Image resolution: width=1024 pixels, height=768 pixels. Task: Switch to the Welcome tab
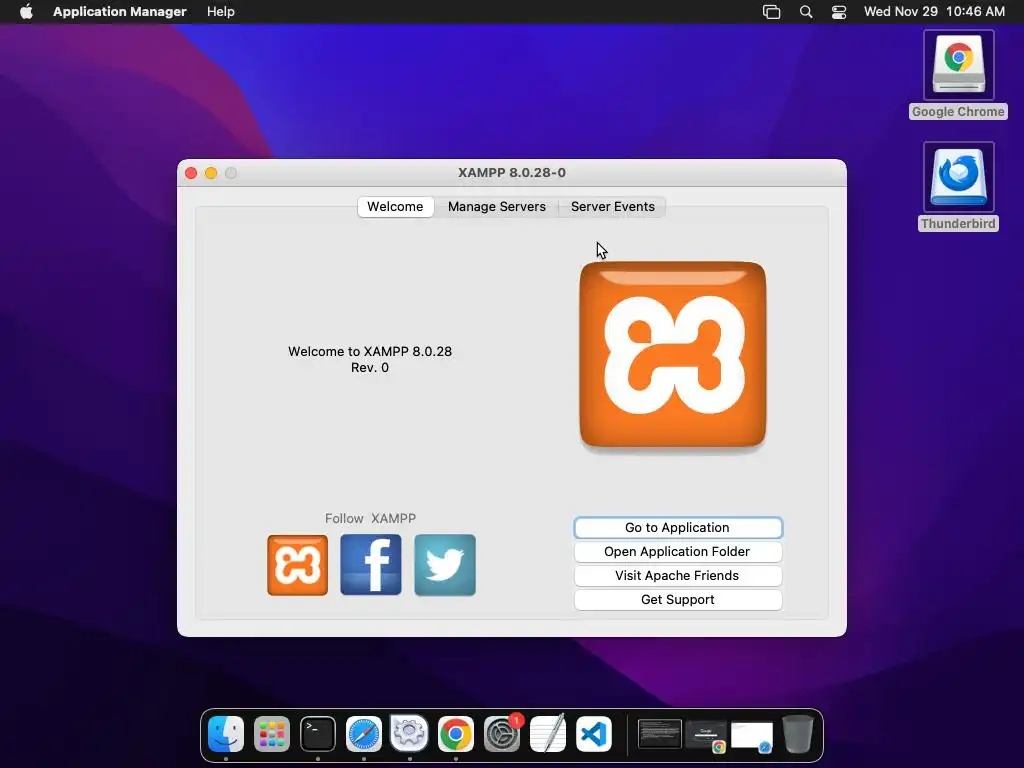tap(395, 207)
